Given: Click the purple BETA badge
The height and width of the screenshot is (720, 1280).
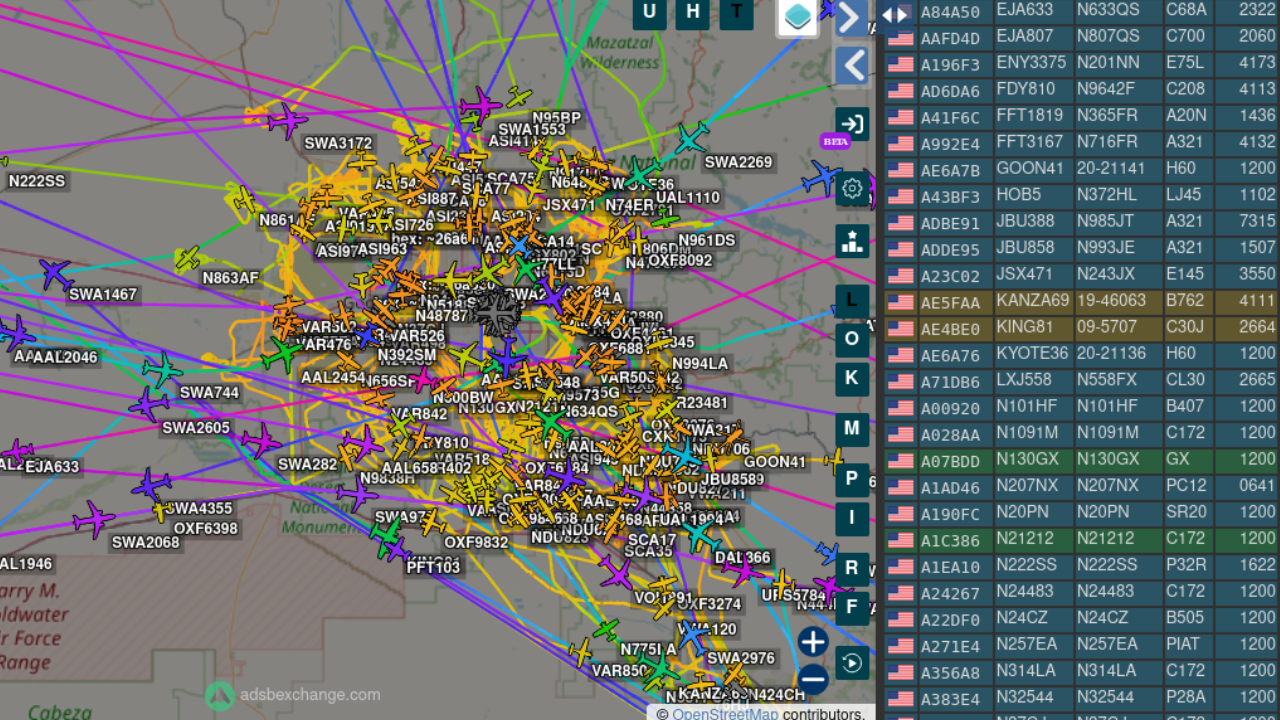Looking at the screenshot, I should [835, 141].
